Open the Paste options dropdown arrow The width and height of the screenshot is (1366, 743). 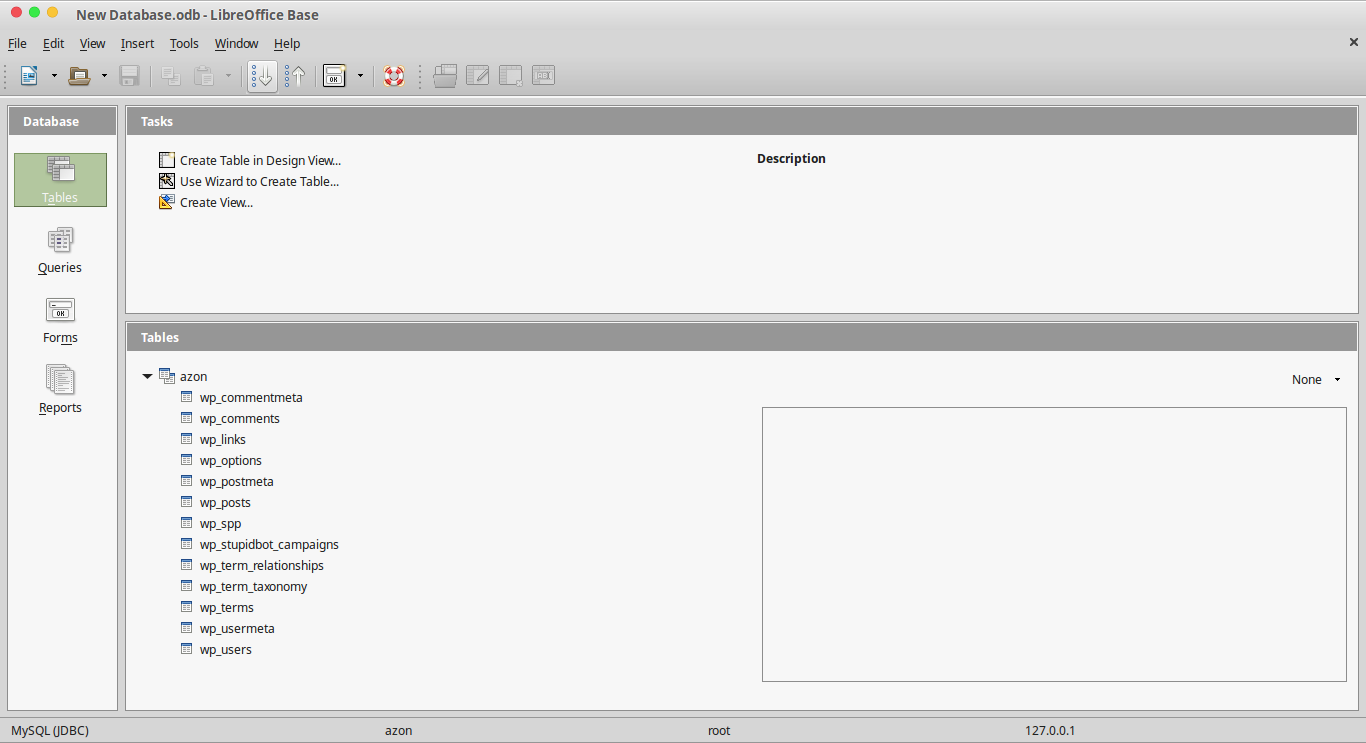click(228, 76)
